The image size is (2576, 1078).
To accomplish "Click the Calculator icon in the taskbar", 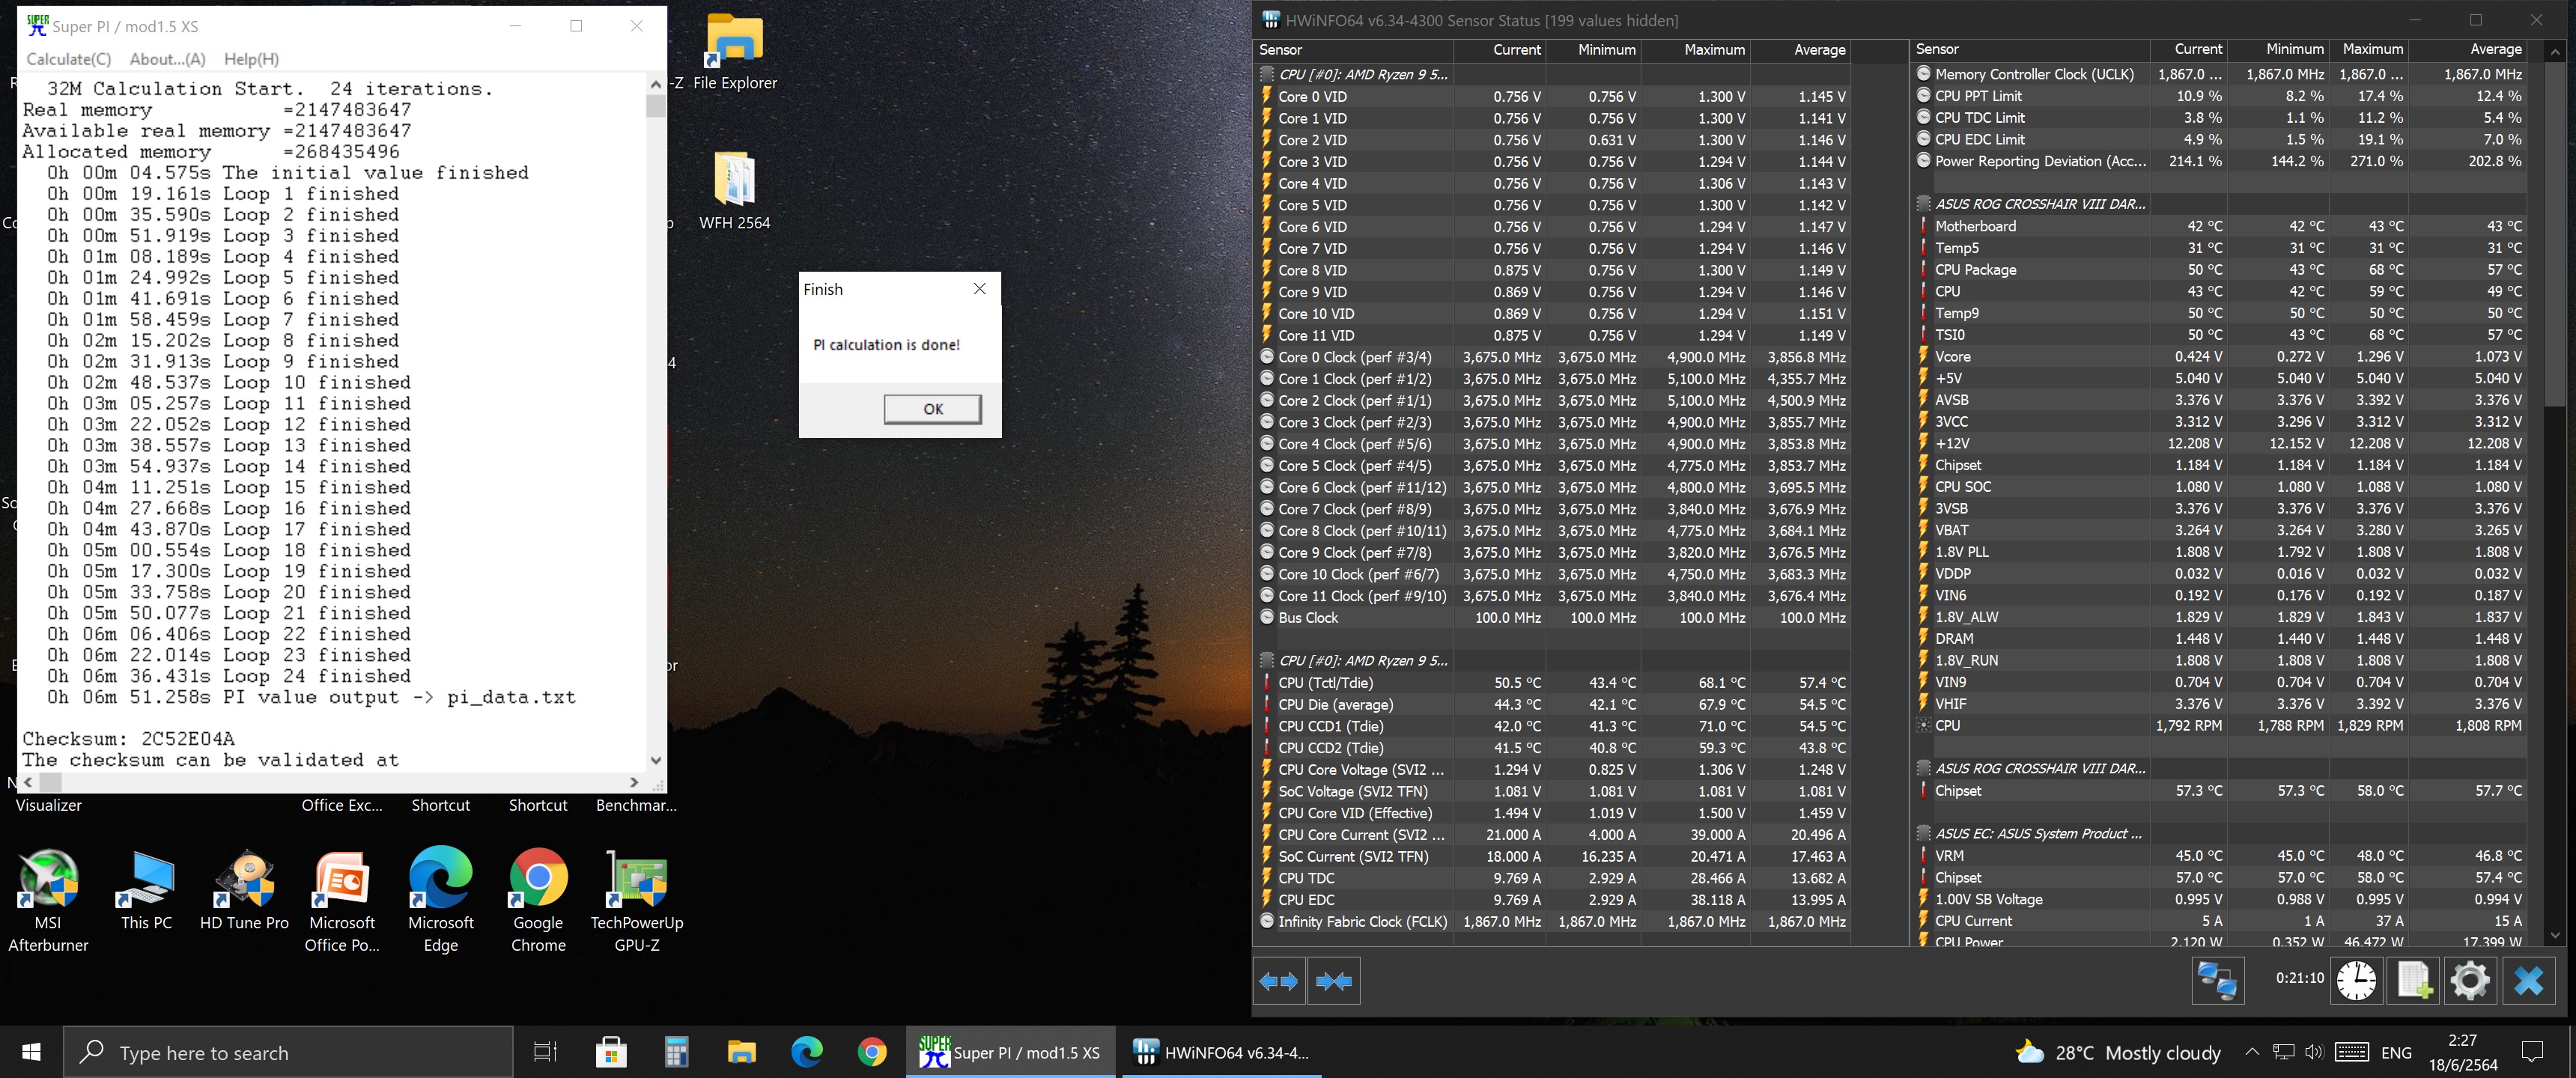I will pyautogui.click(x=677, y=1052).
